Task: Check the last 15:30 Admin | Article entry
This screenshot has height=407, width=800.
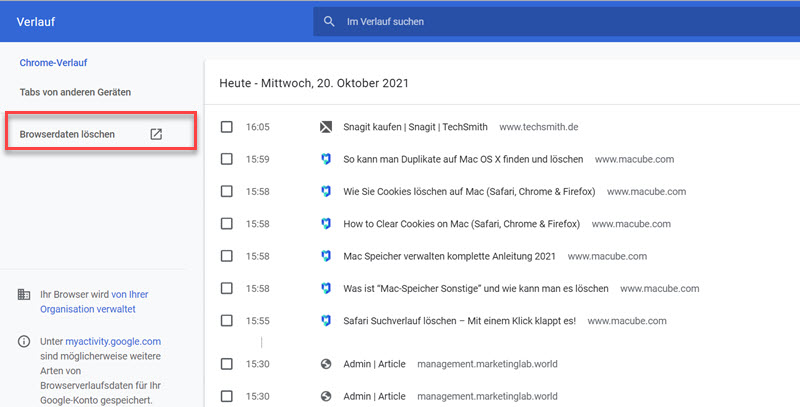Action: (x=227, y=396)
